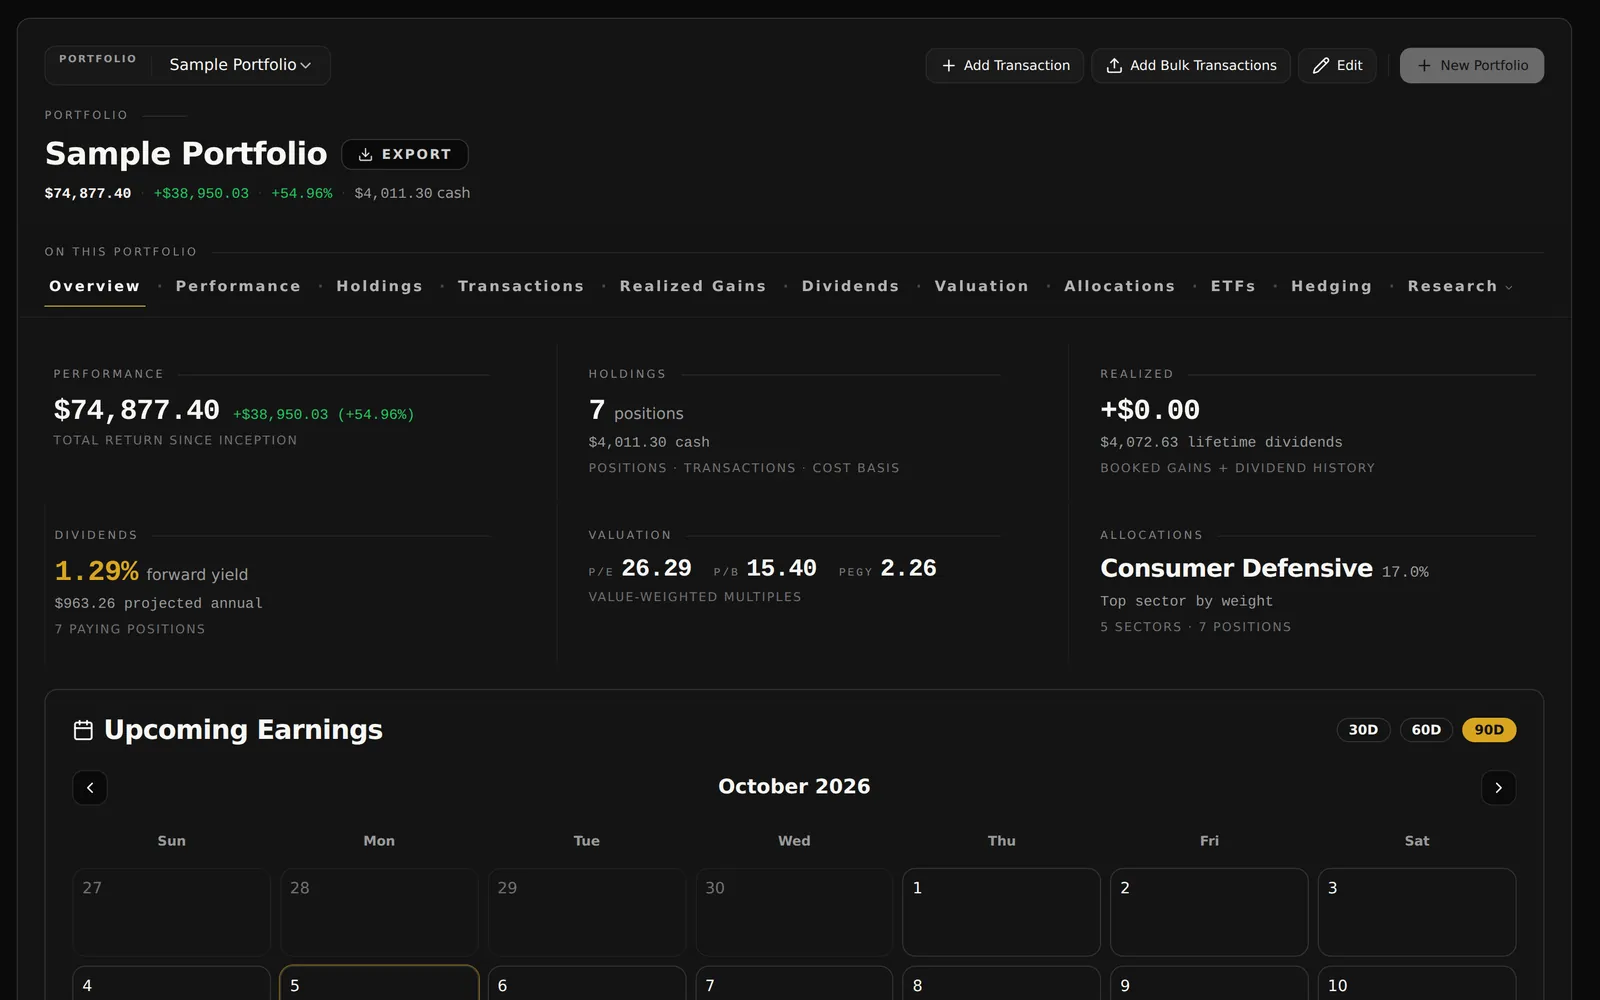Click the plus icon in New Portfolio

tap(1424, 65)
